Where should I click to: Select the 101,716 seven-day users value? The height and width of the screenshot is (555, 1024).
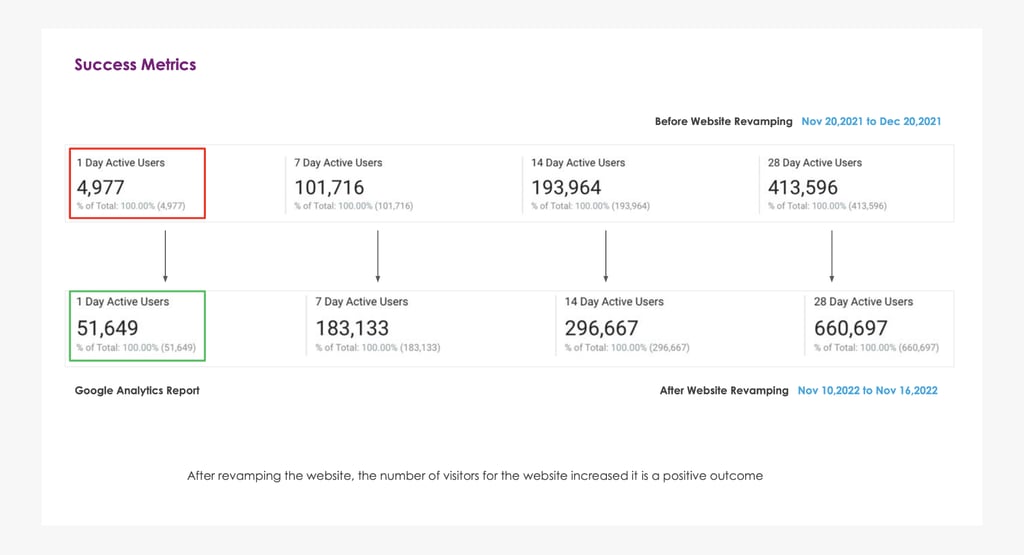click(329, 187)
